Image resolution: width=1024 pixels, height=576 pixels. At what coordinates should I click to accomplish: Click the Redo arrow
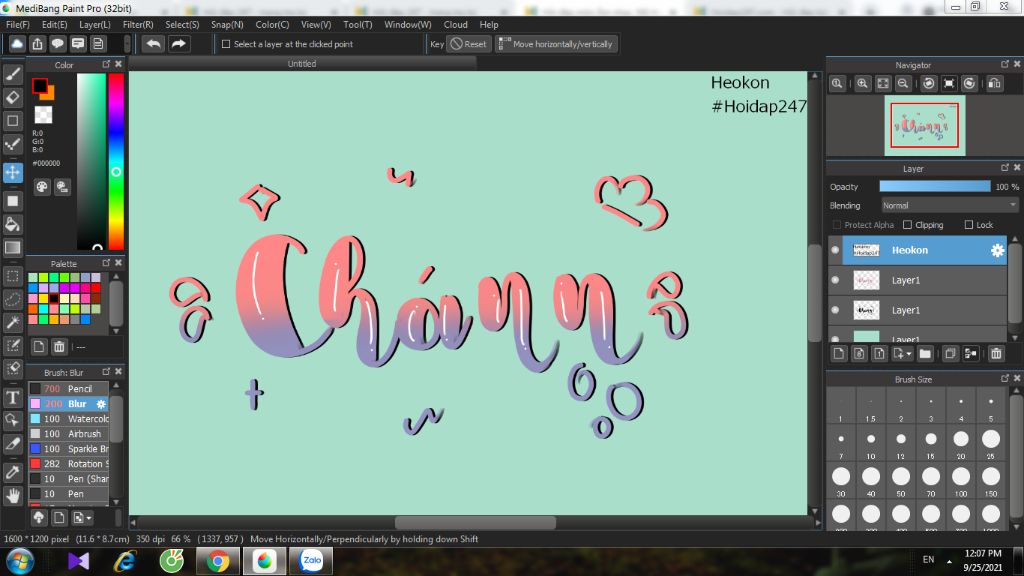pyautogui.click(x=178, y=44)
